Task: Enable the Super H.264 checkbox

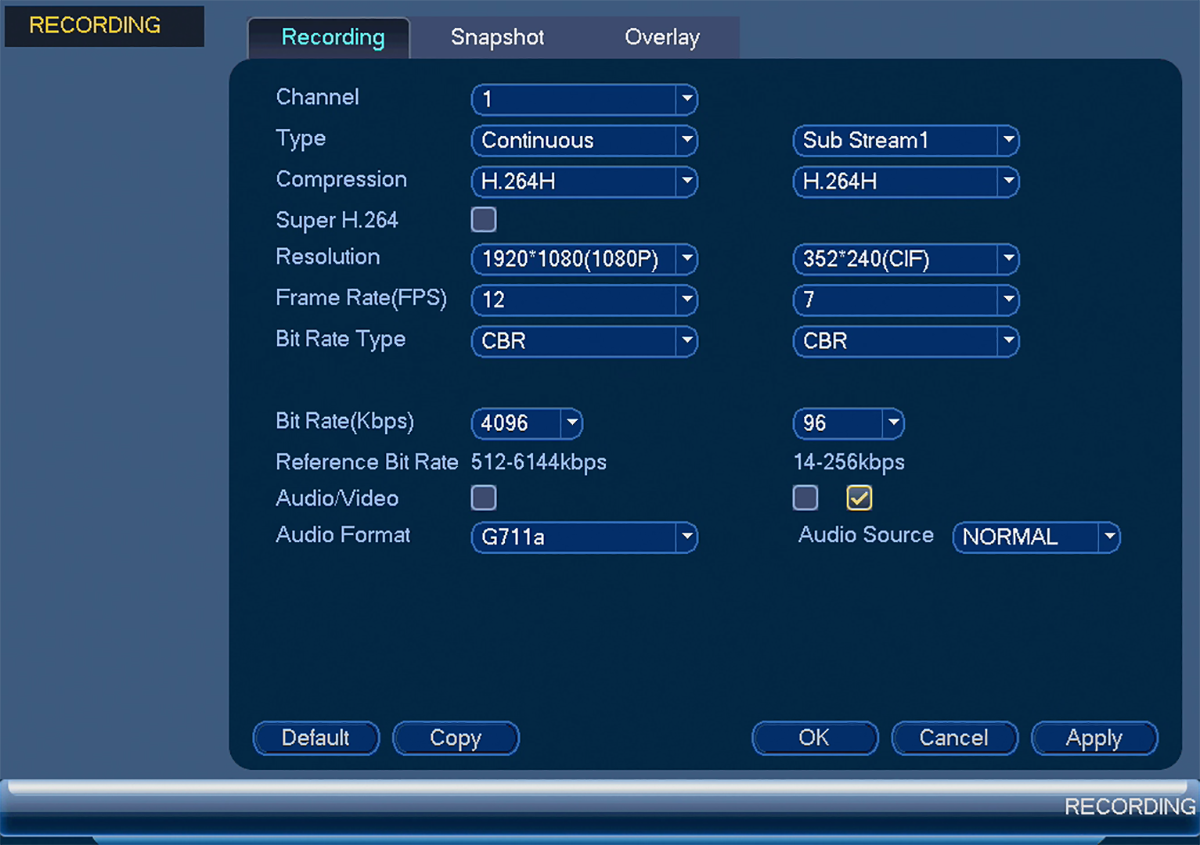Action: [x=484, y=220]
